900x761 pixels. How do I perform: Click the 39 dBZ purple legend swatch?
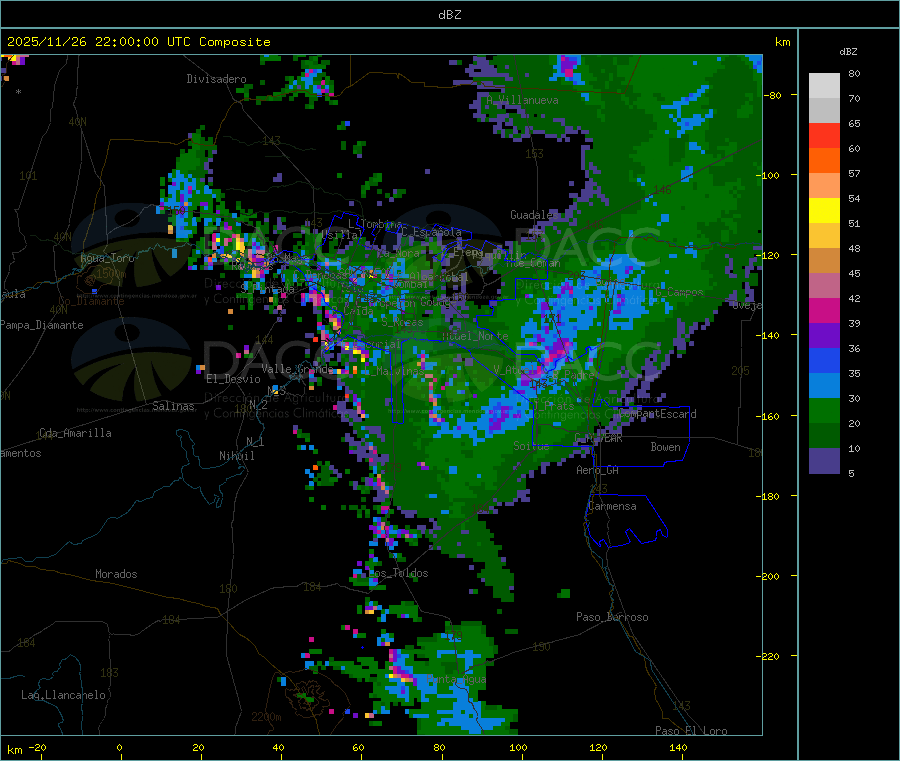(824, 335)
